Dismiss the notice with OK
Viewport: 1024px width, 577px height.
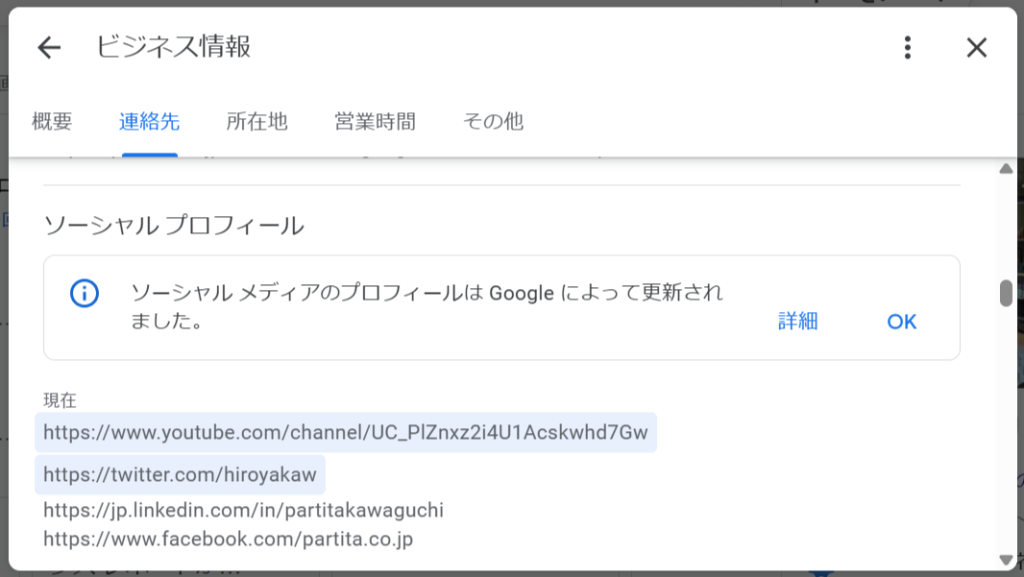(x=901, y=321)
